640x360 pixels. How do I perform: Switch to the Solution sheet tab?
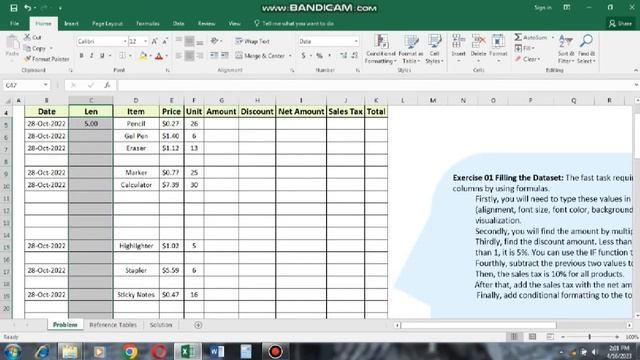pos(161,325)
